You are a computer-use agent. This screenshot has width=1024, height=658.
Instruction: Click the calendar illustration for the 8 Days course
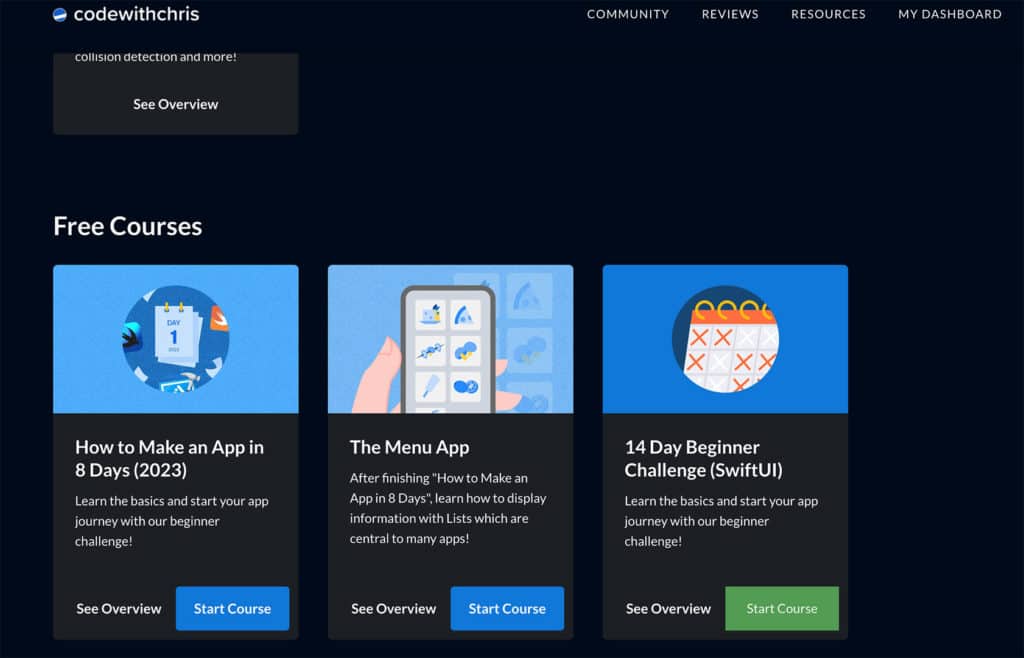175,338
